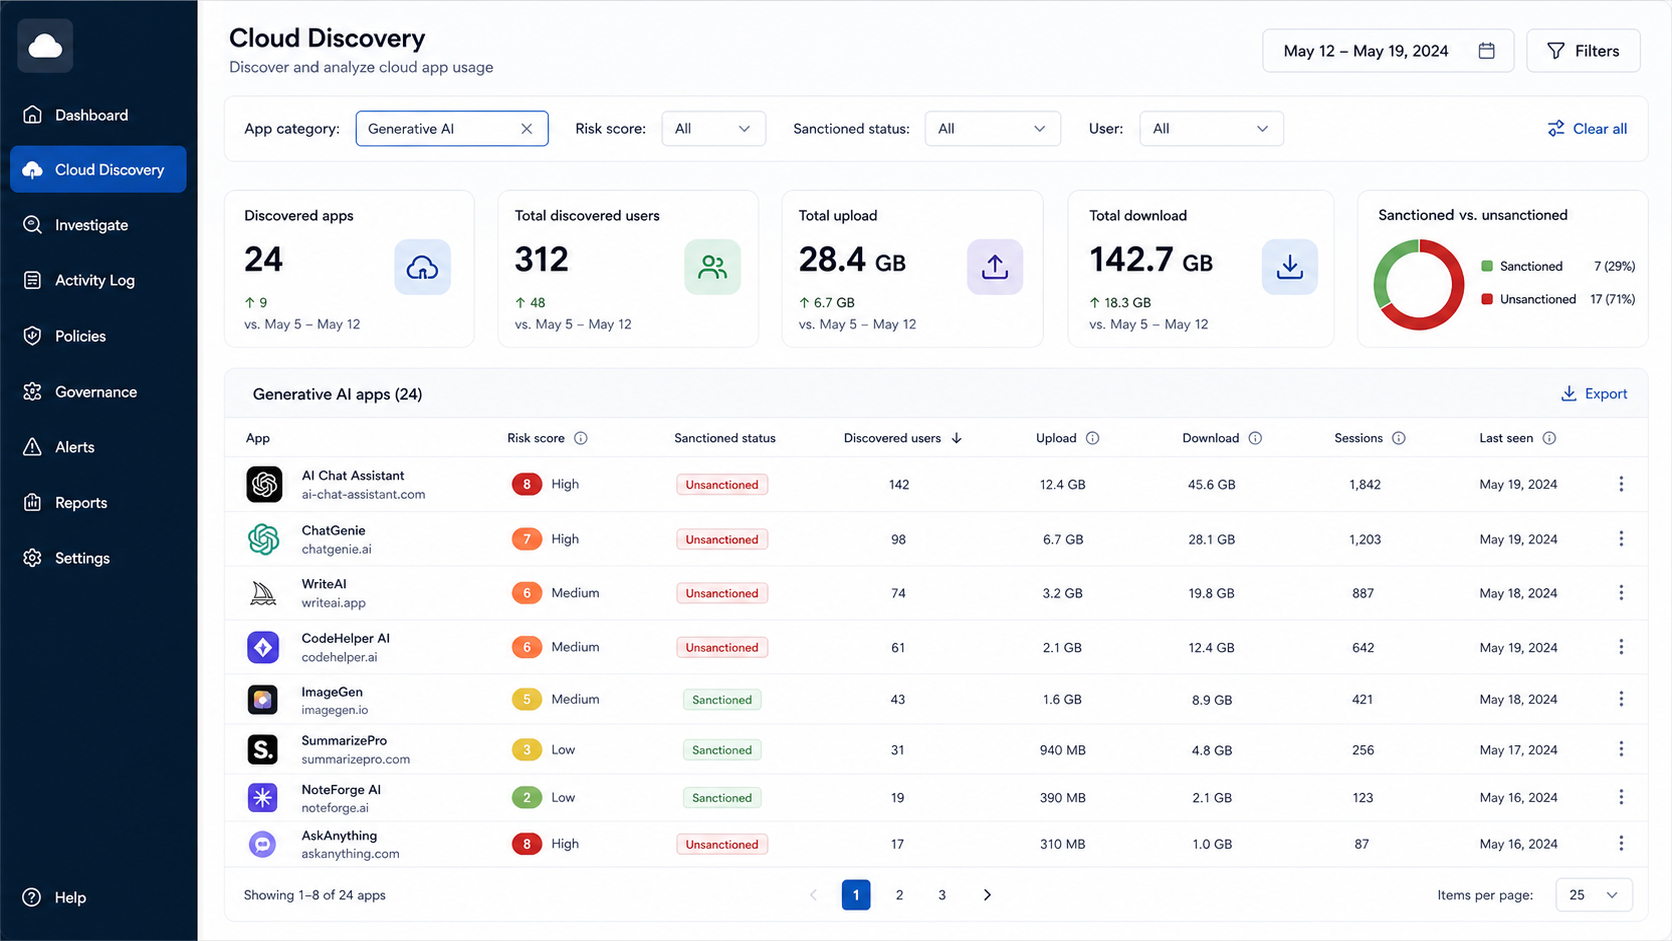The image size is (1672, 941).
Task: Click the WriteAI app logo
Action: tap(263, 593)
